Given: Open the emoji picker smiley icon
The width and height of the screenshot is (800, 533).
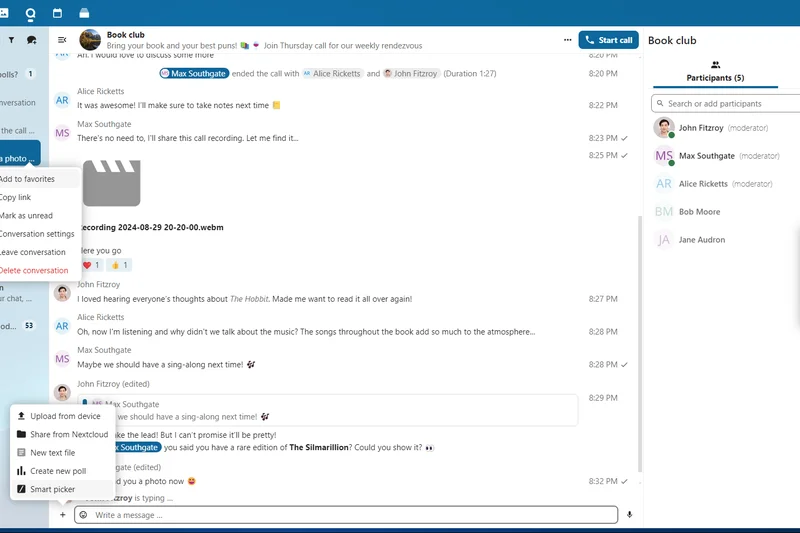Looking at the screenshot, I should 84,515.
